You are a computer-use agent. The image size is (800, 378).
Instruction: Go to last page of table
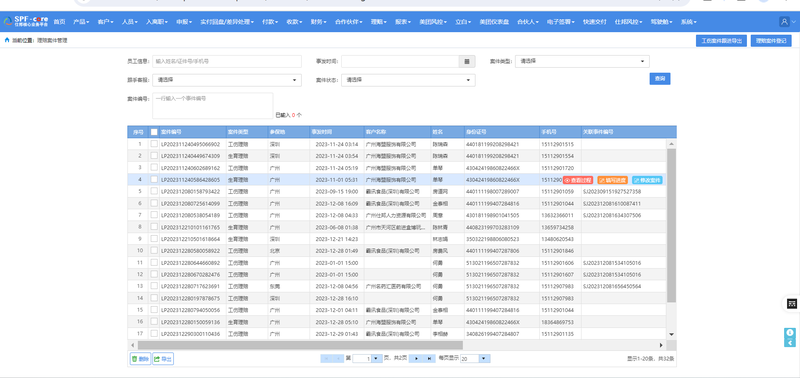[429, 359]
